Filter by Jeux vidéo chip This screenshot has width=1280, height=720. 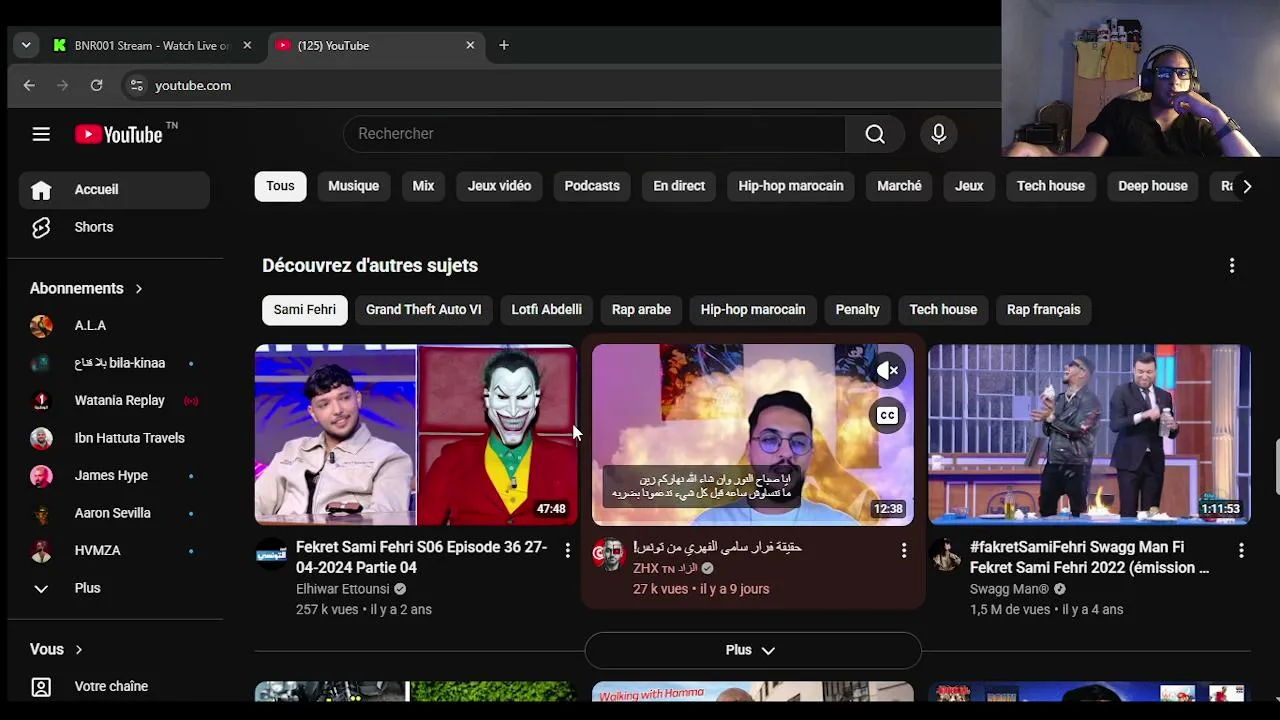point(499,186)
